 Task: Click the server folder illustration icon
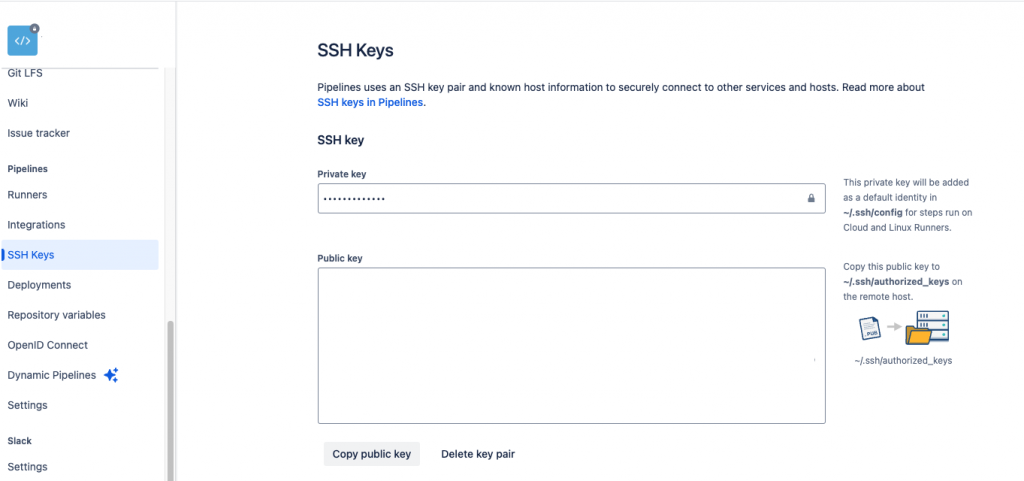[926, 328]
